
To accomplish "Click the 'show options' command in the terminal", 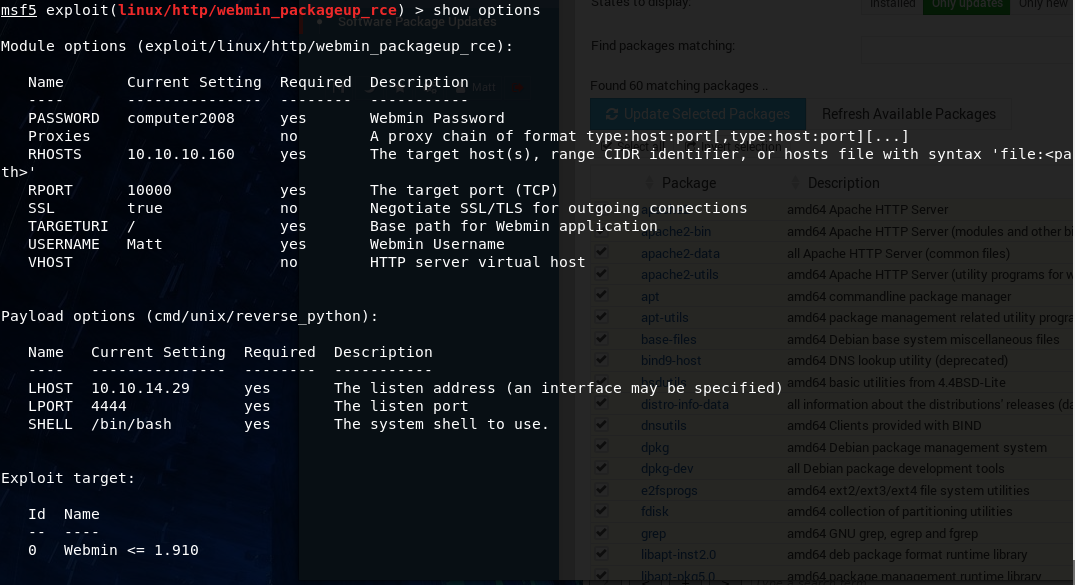I will click(486, 10).
